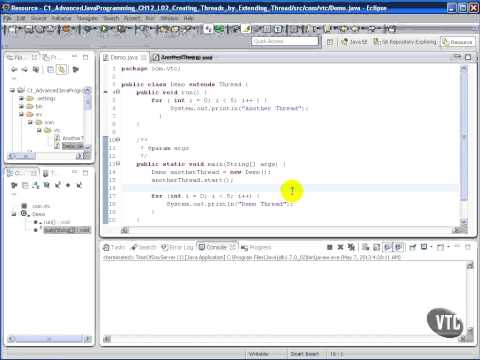Click Remove All Terminated Launches icon
480x360 pixels.
351,247
